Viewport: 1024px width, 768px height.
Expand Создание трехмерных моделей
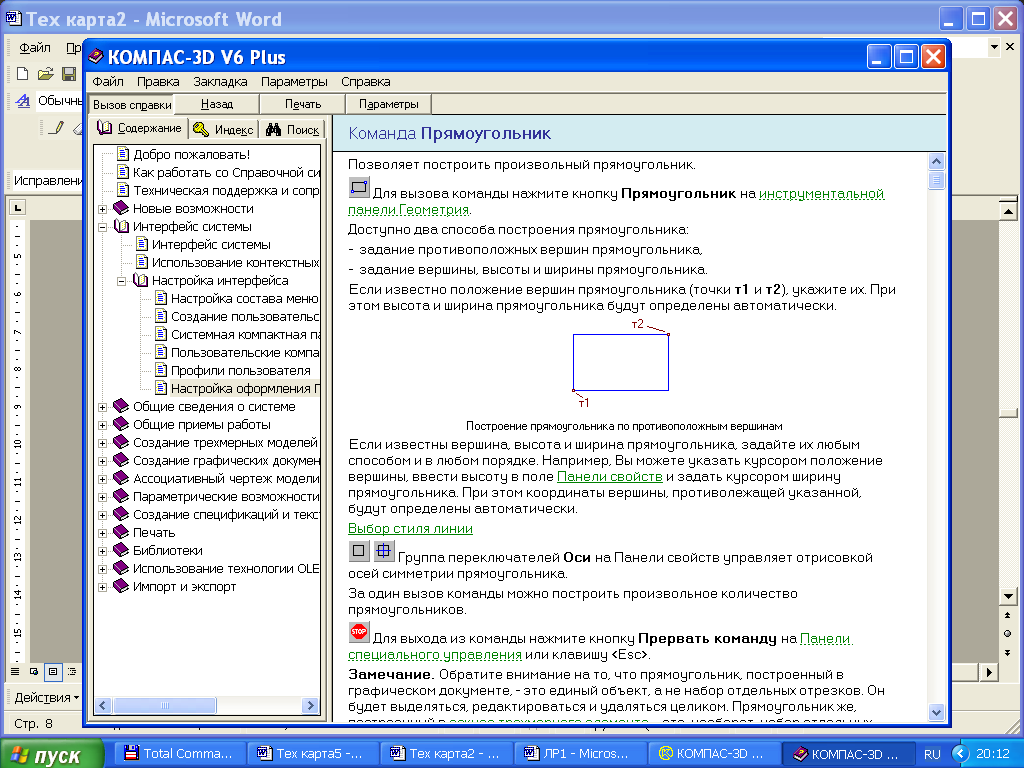(103, 443)
